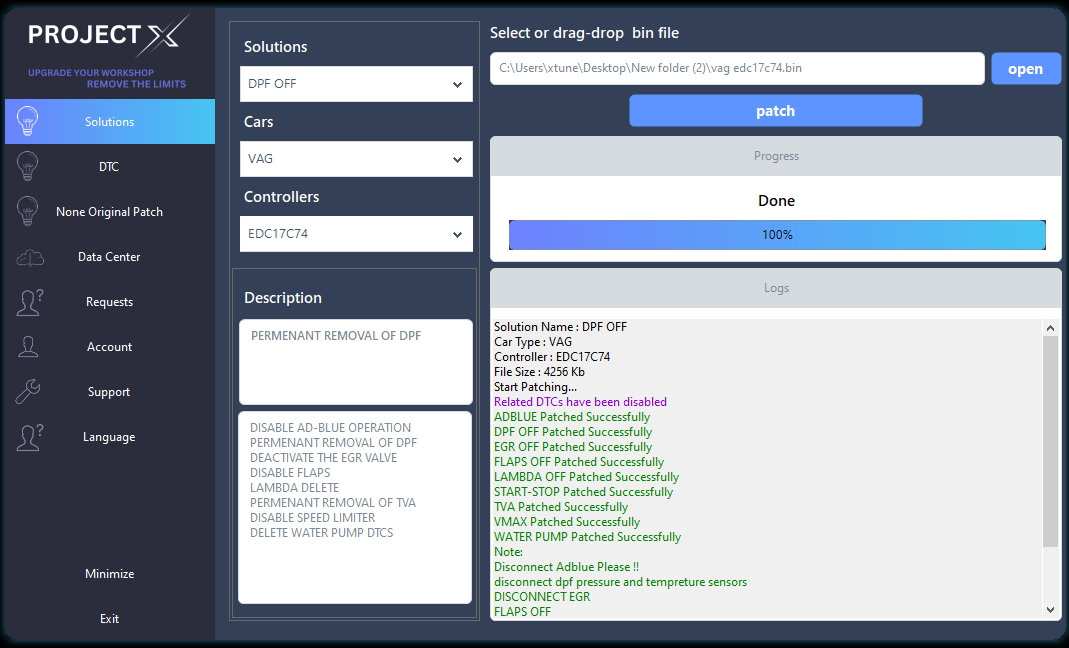Click the Language person-question icon
The height and width of the screenshot is (648, 1069).
pos(29,437)
